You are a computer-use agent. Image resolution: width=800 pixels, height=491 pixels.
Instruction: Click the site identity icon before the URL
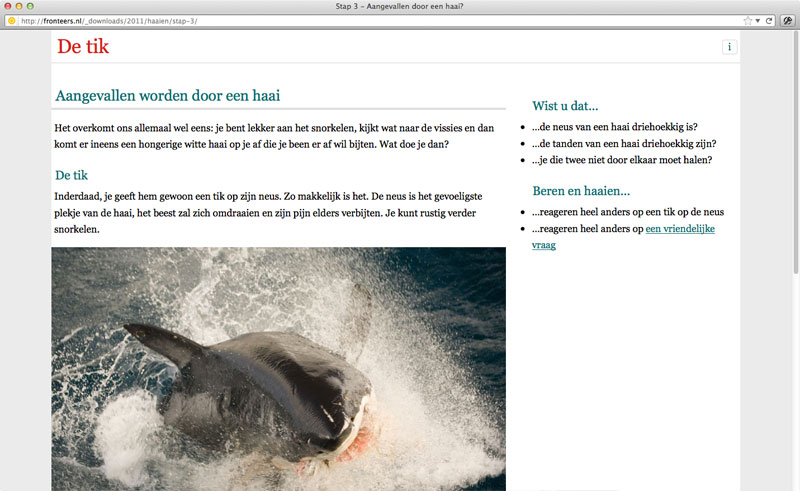tap(11, 20)
